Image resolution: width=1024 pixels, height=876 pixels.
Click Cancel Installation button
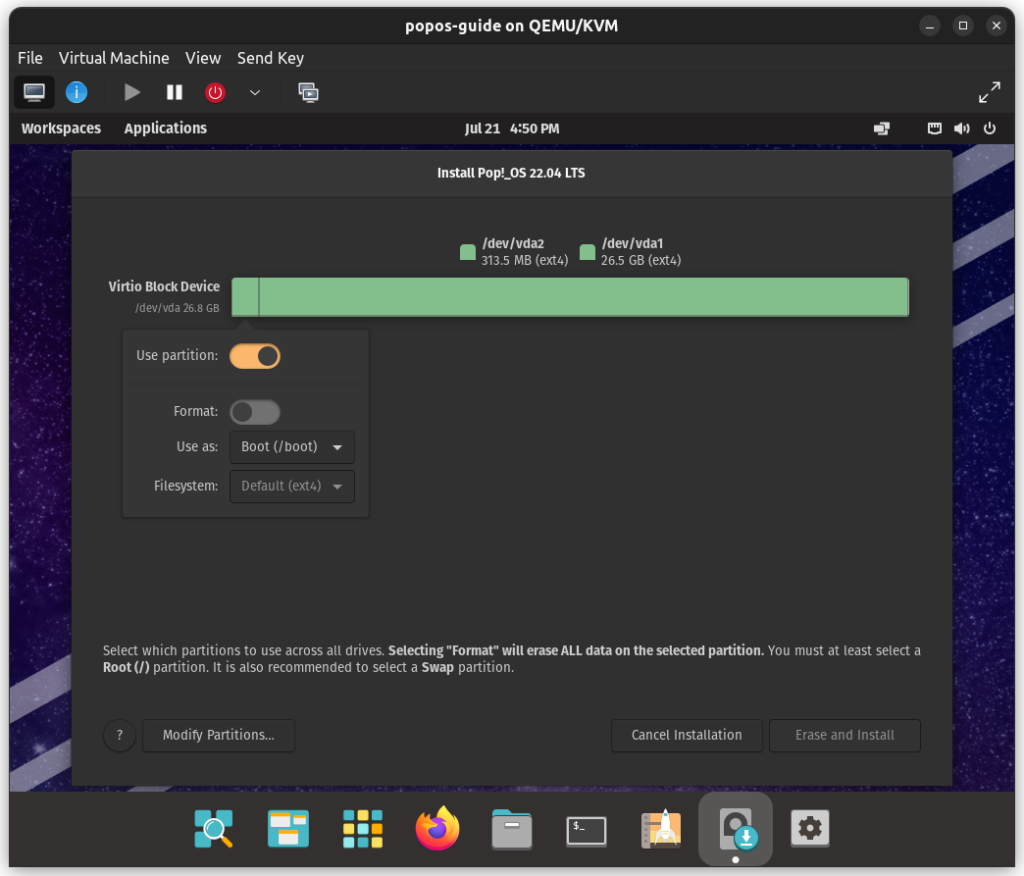[686, 736]
